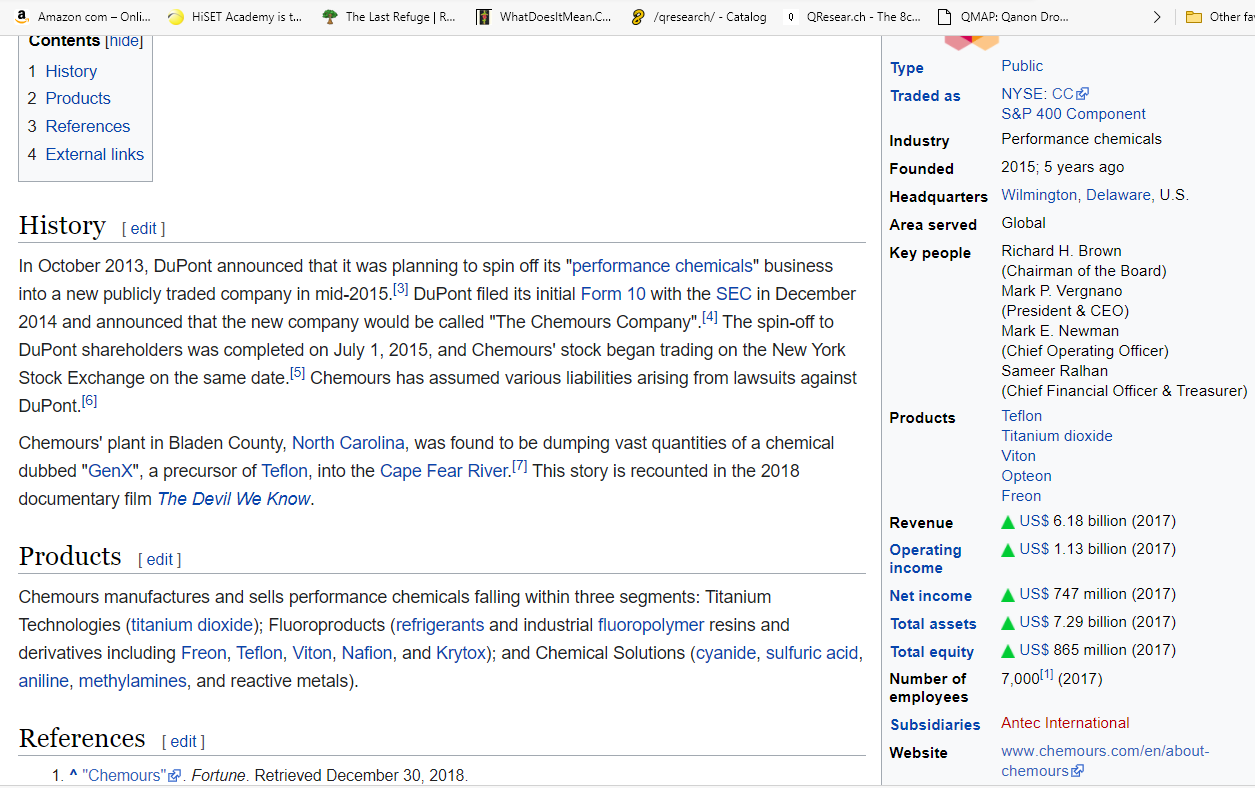Open the methylamines link

(133, 681)
